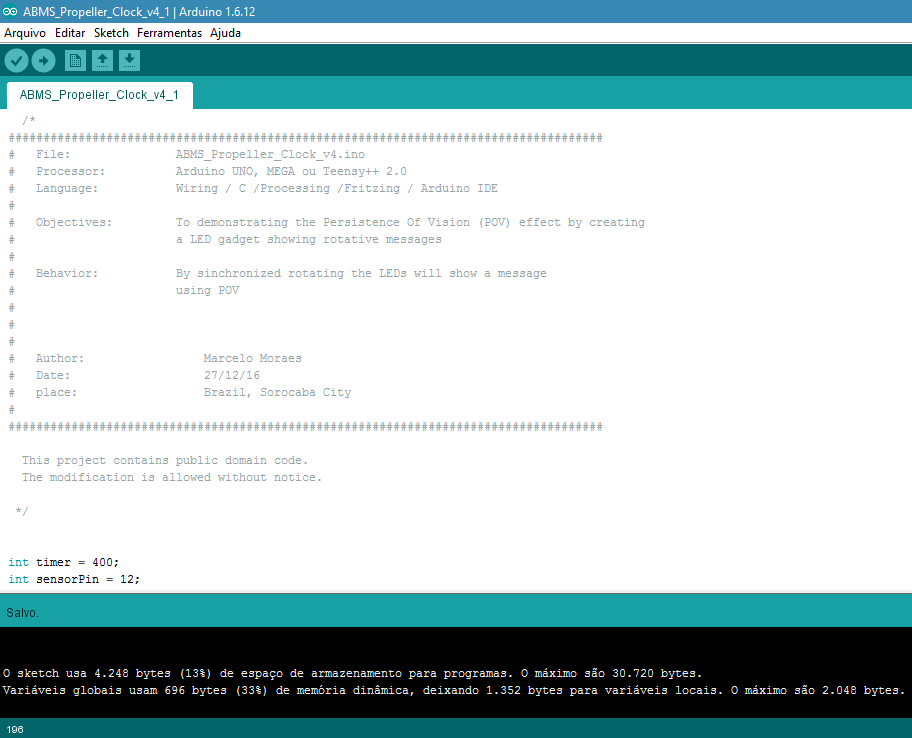Viewport: 912px width, 738px height.
Task: Click the 'Behavior:' label in the comment
Action: pyautogui.click(x=67, y=273)
